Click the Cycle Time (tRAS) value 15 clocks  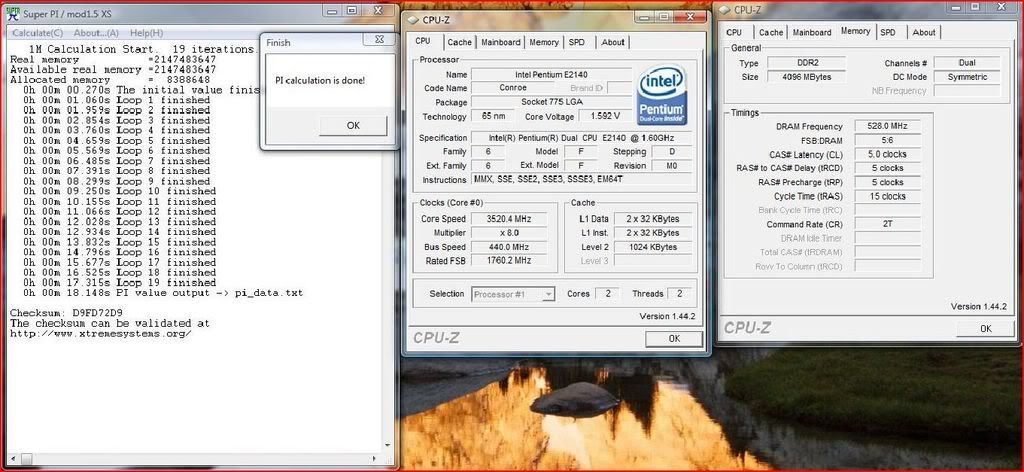tap(887, 196)
